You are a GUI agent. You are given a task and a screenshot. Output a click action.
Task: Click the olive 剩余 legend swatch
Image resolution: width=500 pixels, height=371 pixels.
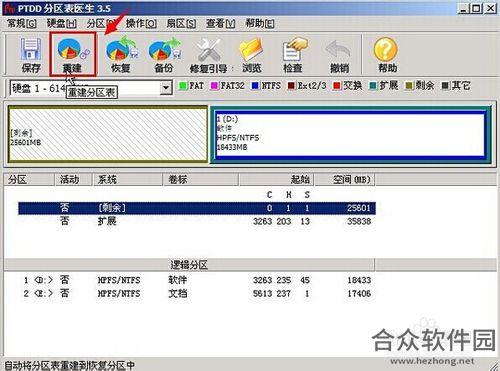[409, 86]
